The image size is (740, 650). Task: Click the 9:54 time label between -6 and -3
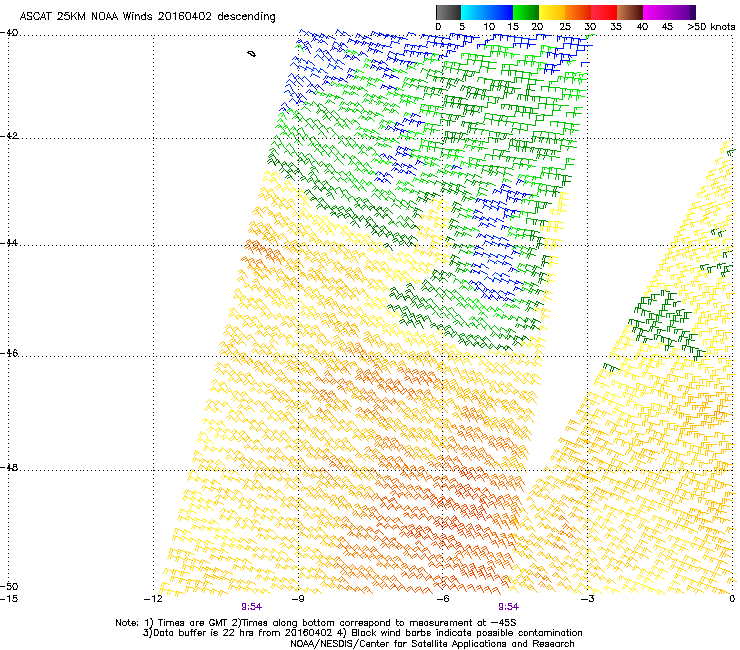pos(508,607)
